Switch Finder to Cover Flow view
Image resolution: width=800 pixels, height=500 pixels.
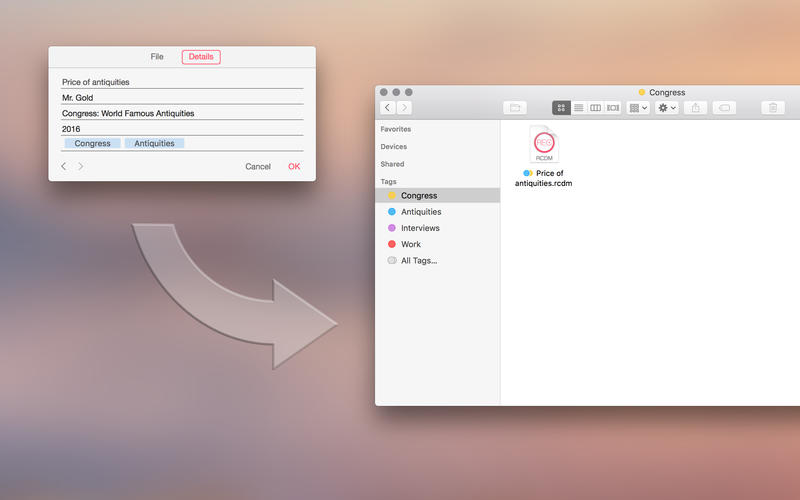(613, 108)
